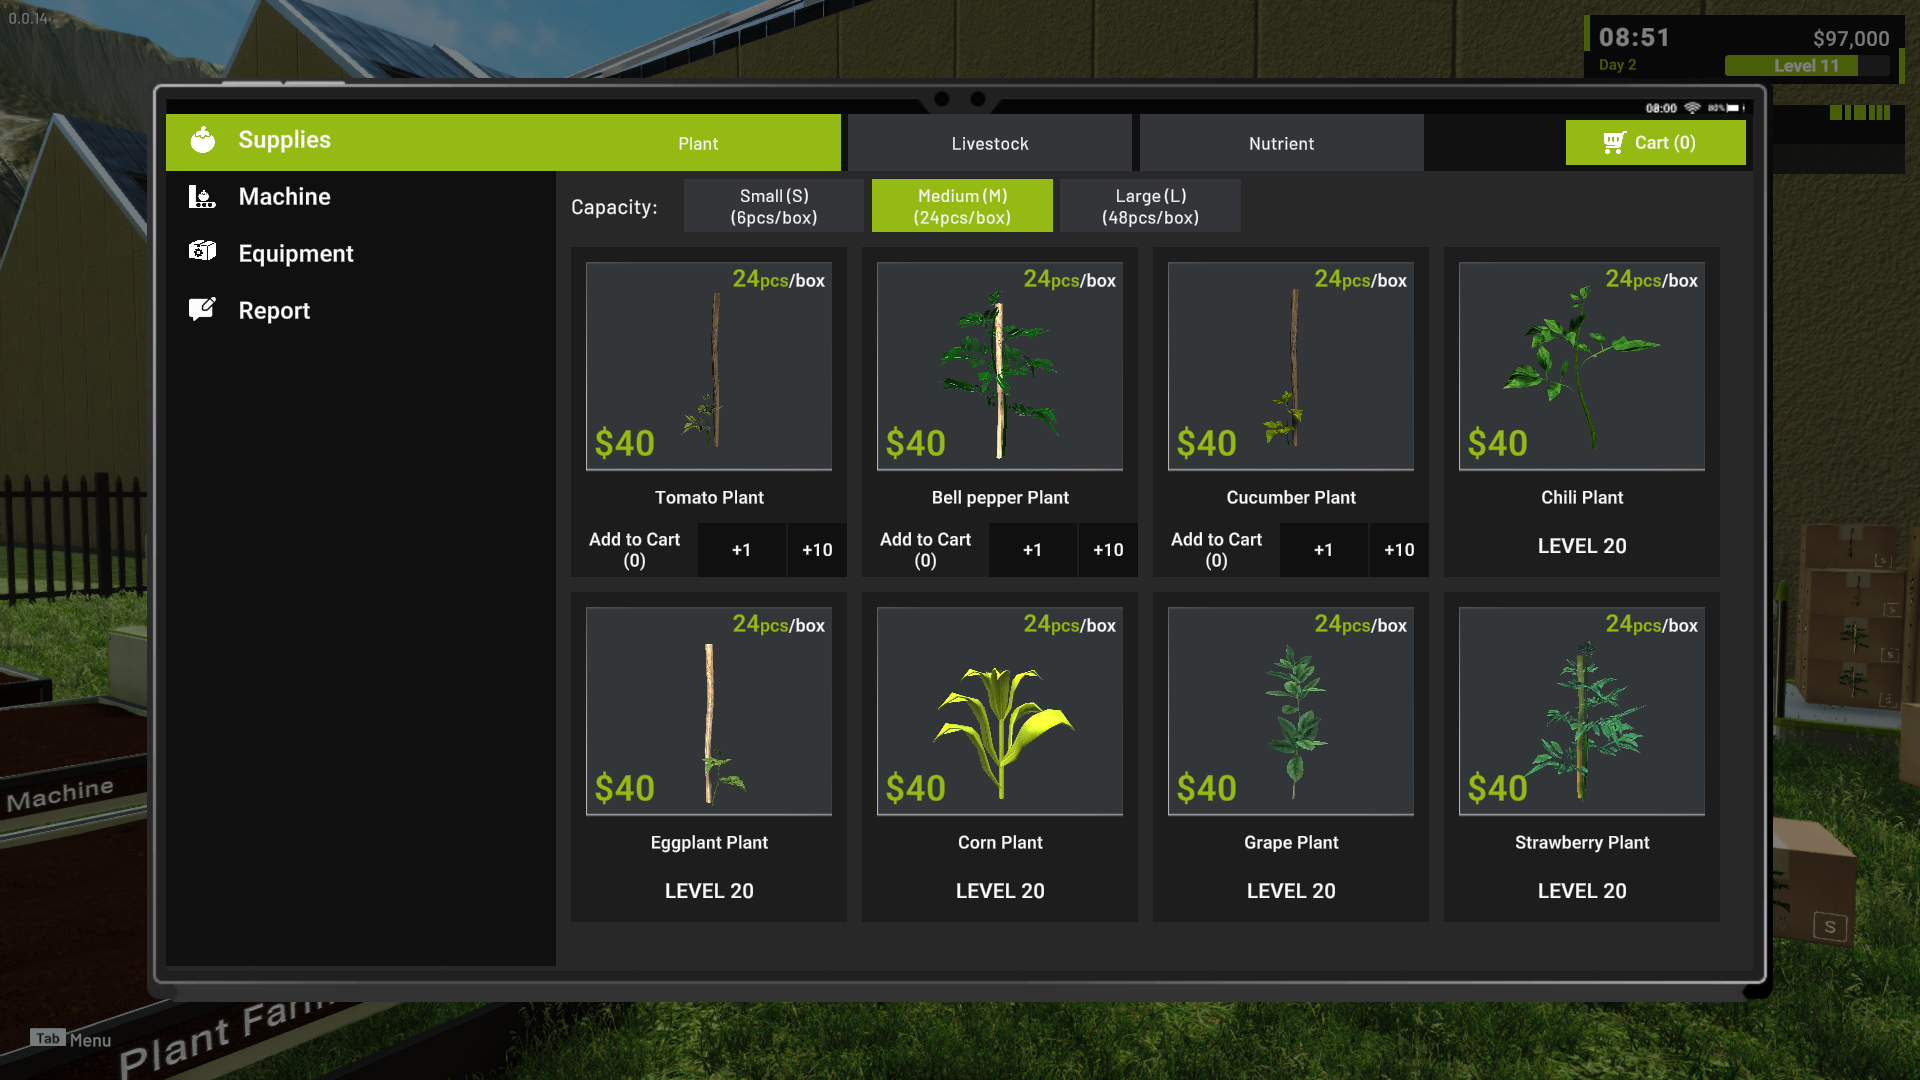Click the Equipment box icon
The image size is (1920, 1080).
[203, 251]
